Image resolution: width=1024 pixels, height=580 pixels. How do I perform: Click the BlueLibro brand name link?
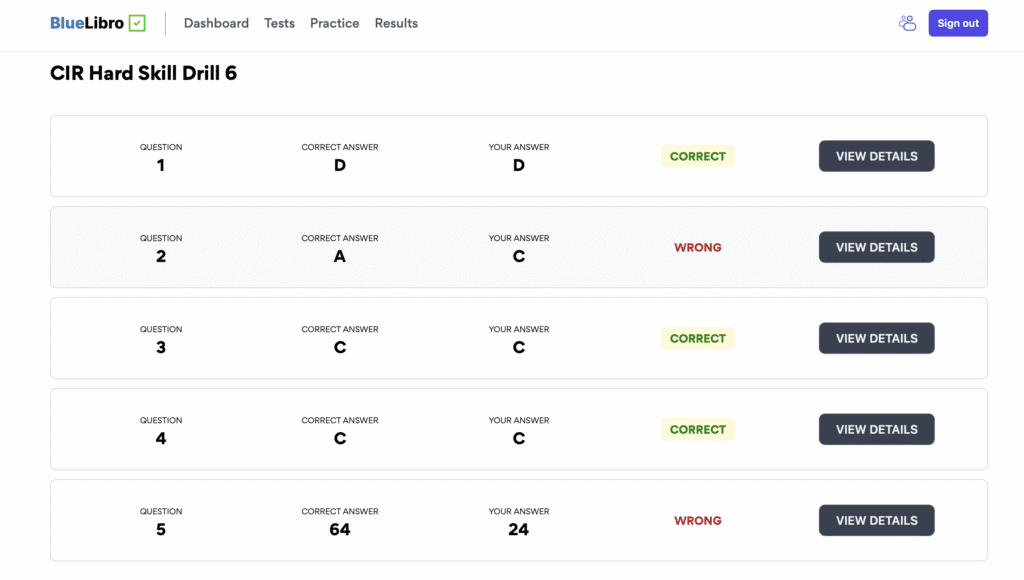[x=87, y=23]
